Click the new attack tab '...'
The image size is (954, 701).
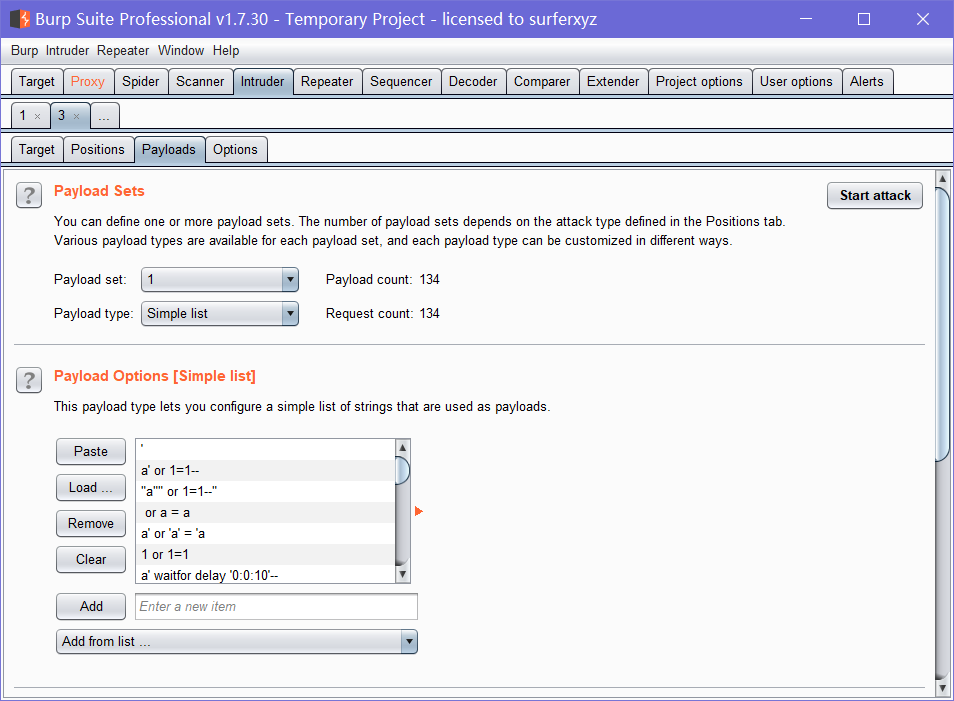pyautogui.click(x=105, y=116)
